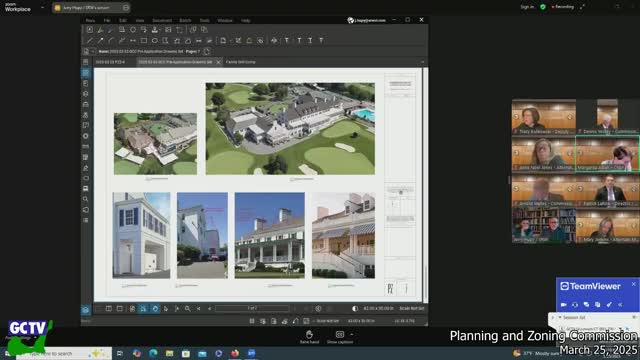640x360 pixels.
Task: Click the Scale Not Set label
Action: (x=411, y=309)
